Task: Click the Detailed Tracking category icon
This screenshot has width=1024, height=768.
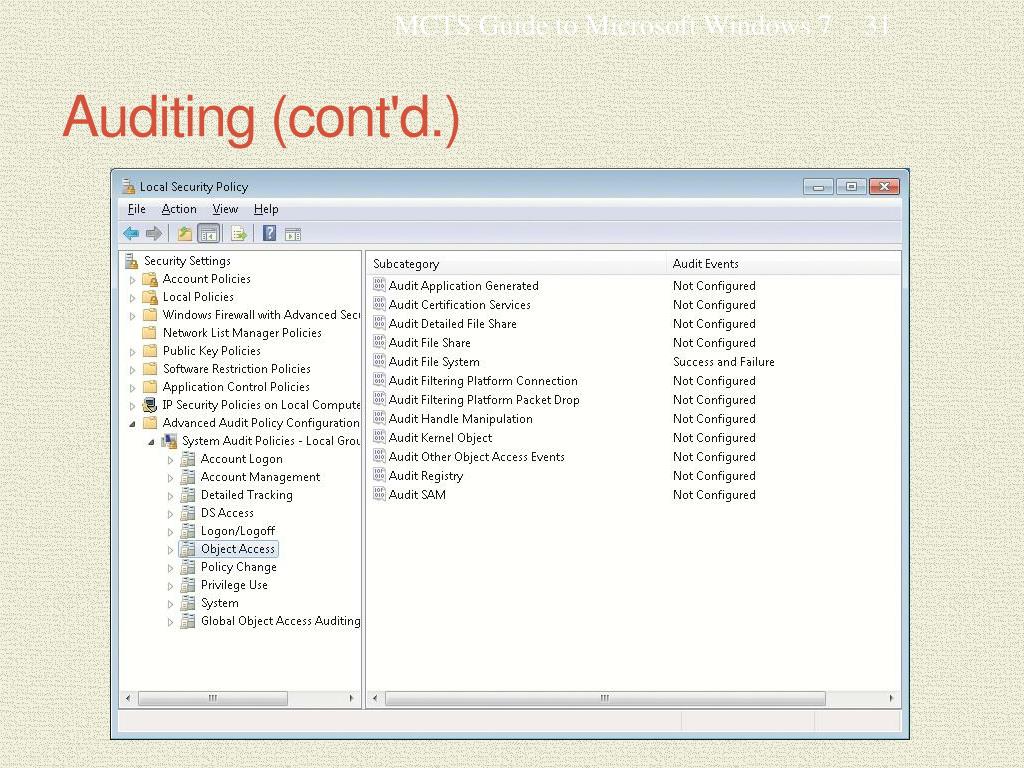Action: click(188, 495)
